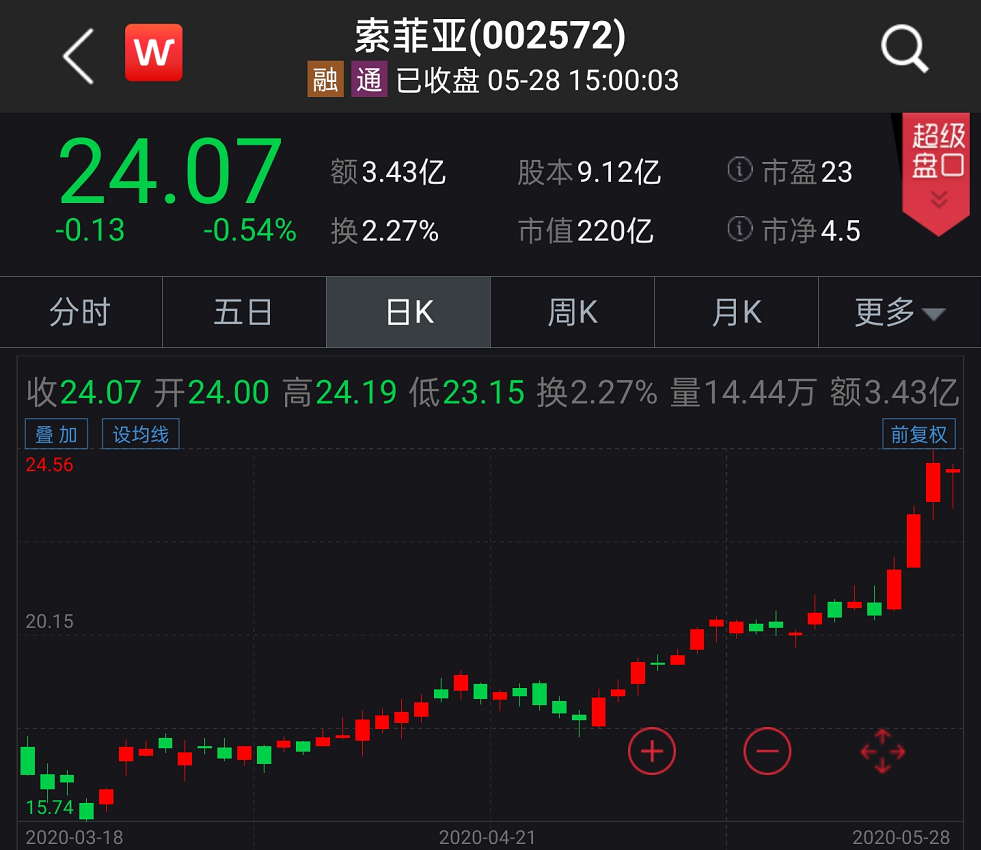Tap the 2020-03-18 start date label
This screenshot has height=850, width=981.
[74, 837]
